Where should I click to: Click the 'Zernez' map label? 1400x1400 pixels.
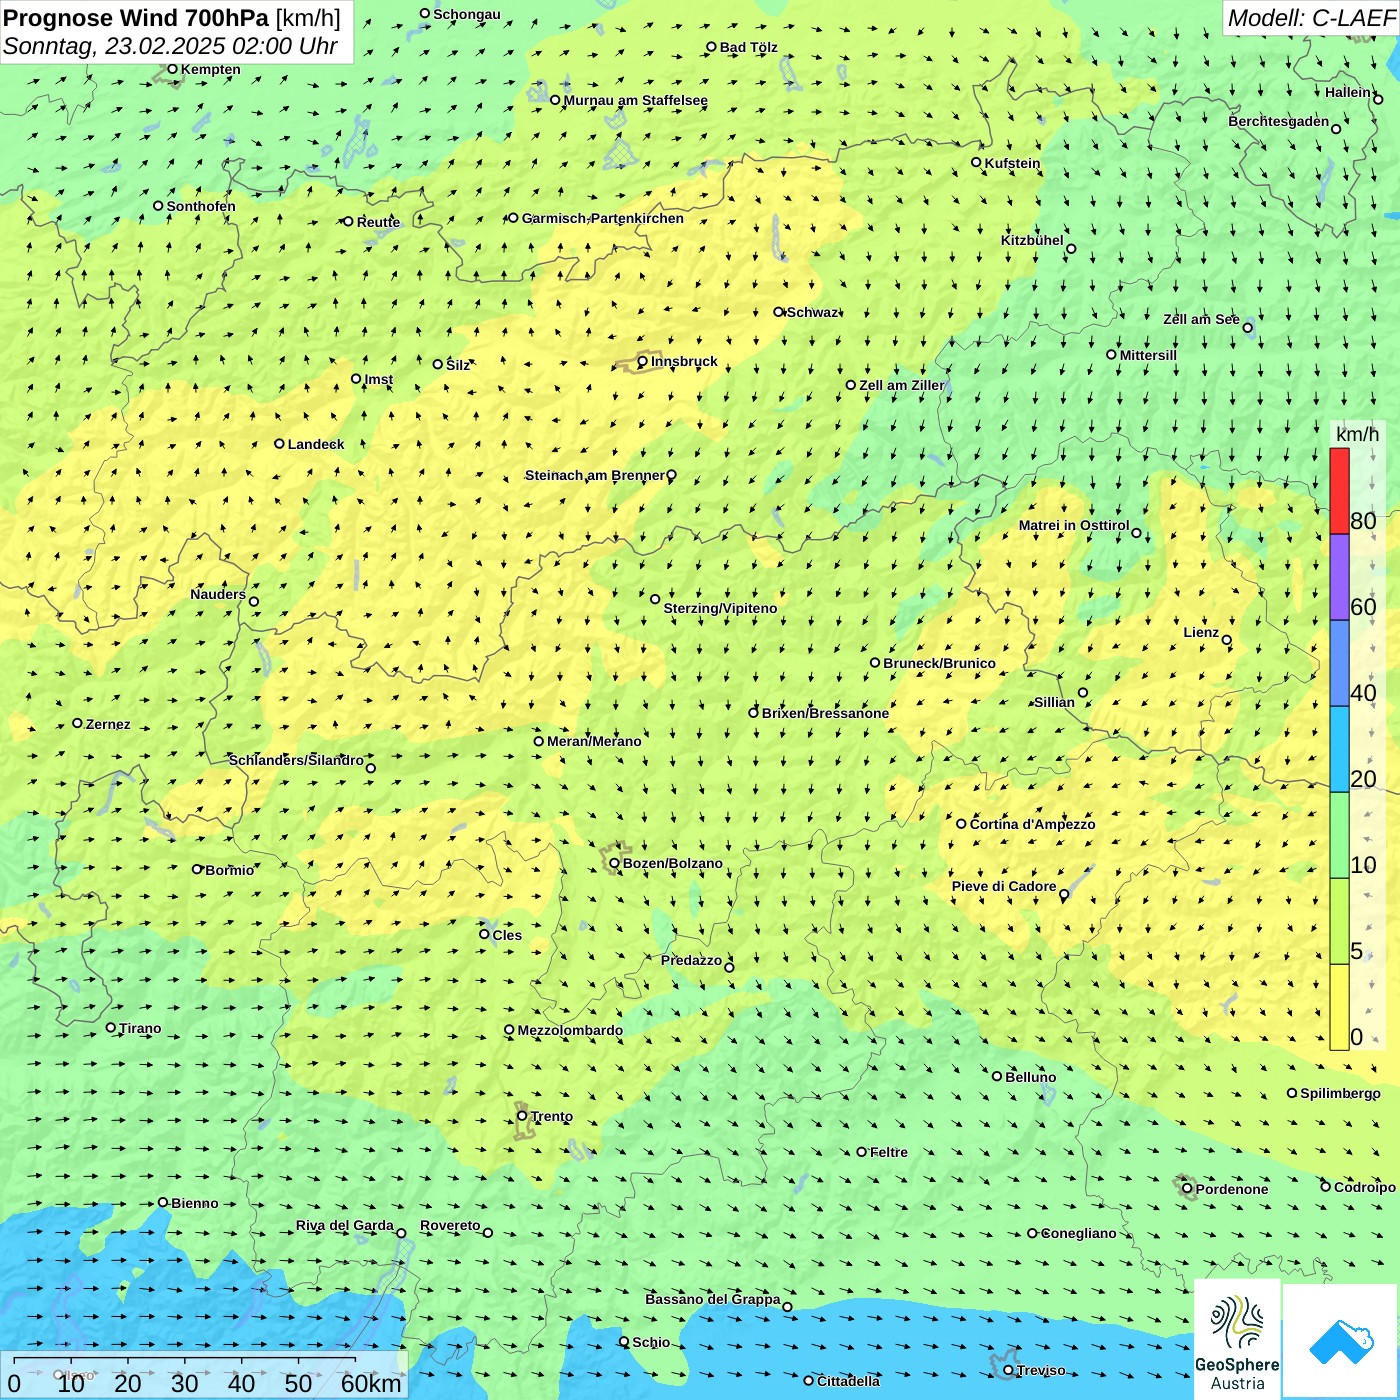click(x=108, y=724)
